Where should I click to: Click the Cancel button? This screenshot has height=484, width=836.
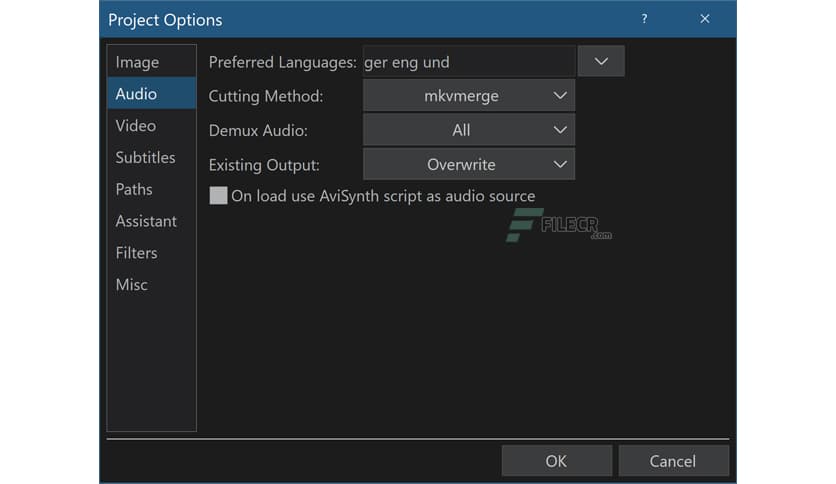(673, 461)
